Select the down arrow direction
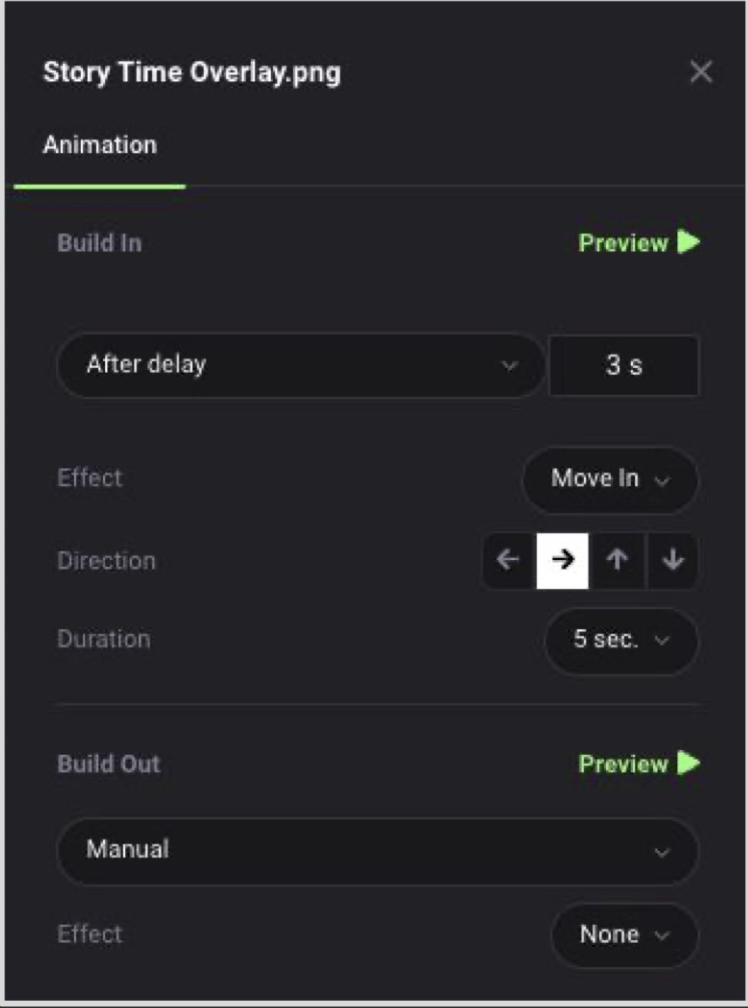Image resolution: width=748 pixels, height=1008 pixels. click(x=672, y=561)
